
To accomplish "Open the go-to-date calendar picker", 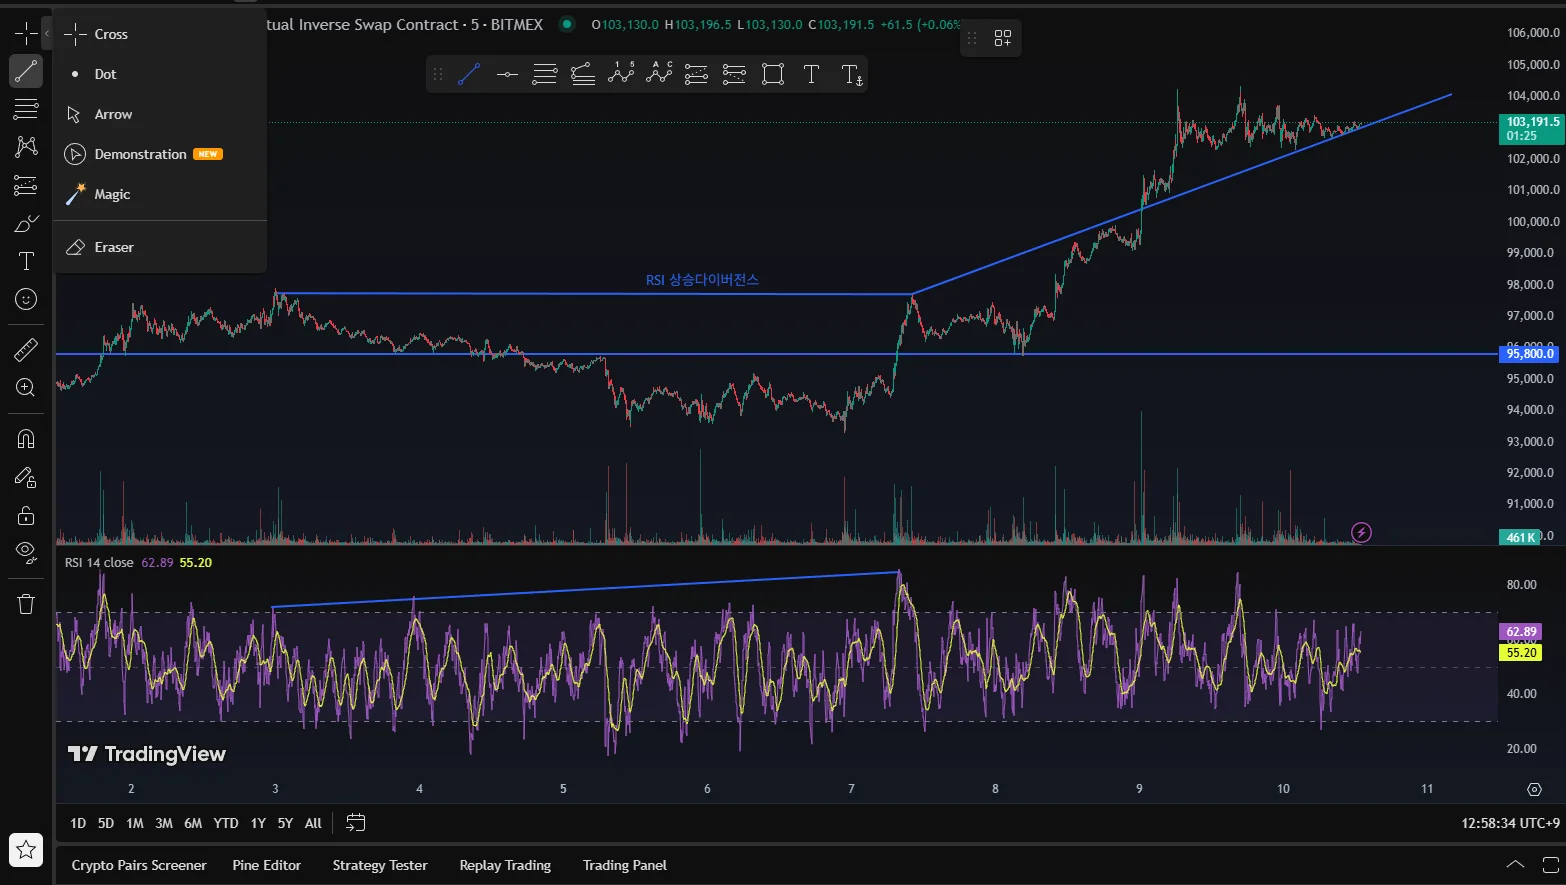I will tap(355, 823).
